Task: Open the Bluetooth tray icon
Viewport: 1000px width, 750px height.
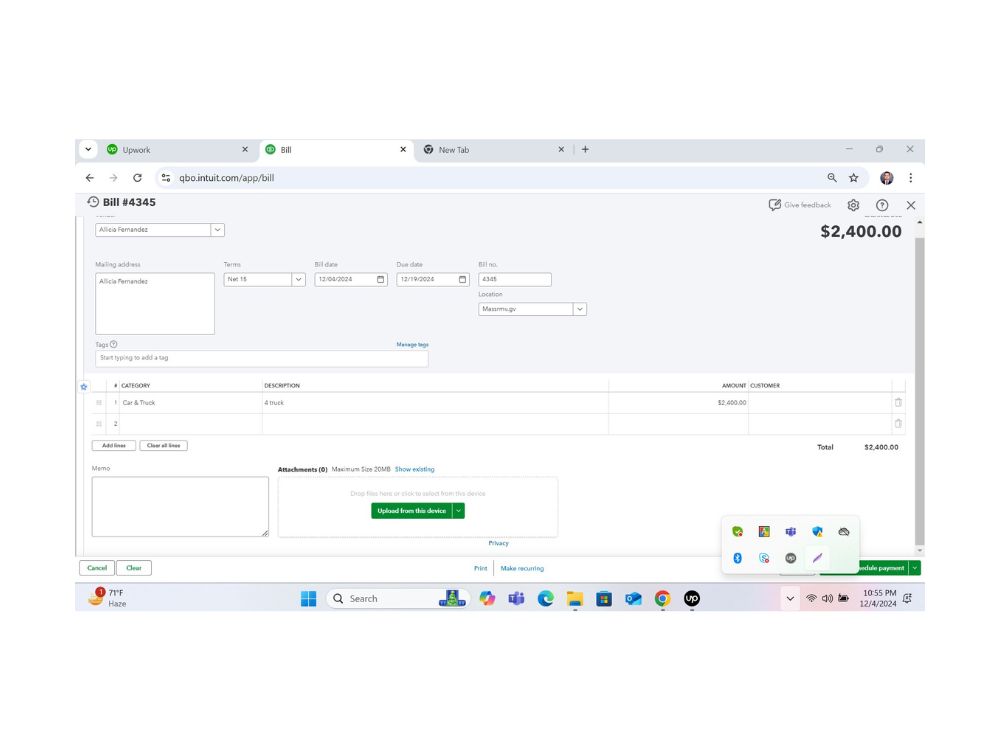Action: coord(737,558)
